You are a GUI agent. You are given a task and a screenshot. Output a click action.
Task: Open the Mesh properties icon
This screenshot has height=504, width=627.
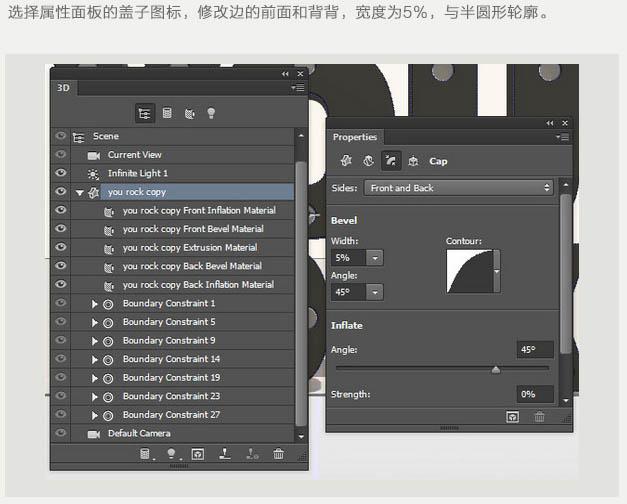click(347, 160)
